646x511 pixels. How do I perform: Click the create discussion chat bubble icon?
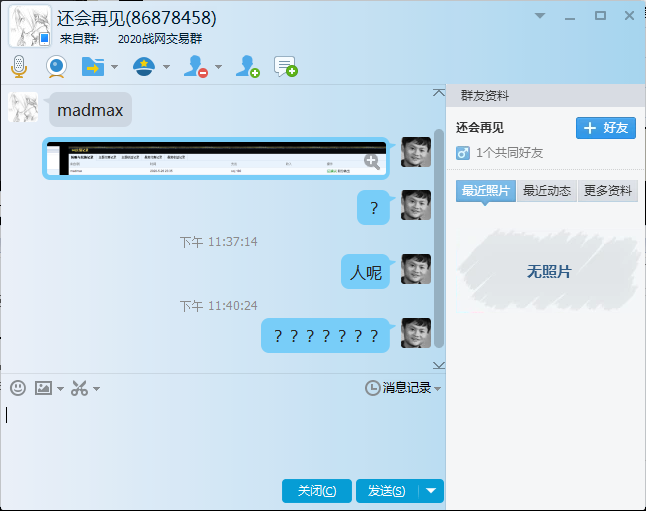[x=286, y=67]
